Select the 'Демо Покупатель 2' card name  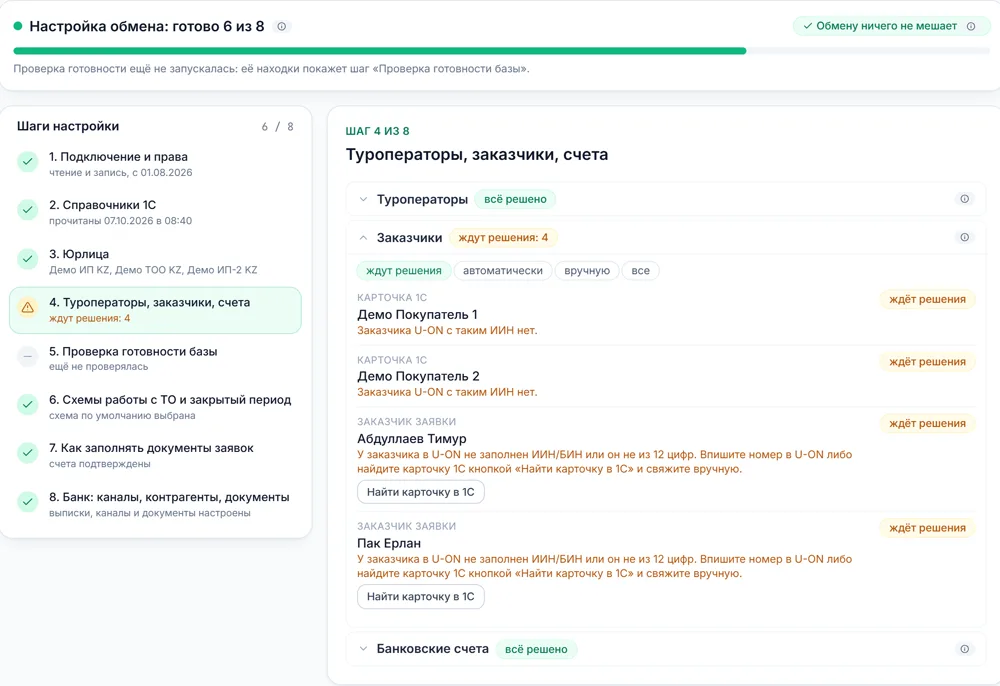pyautogui.click(x=418, y=376)
